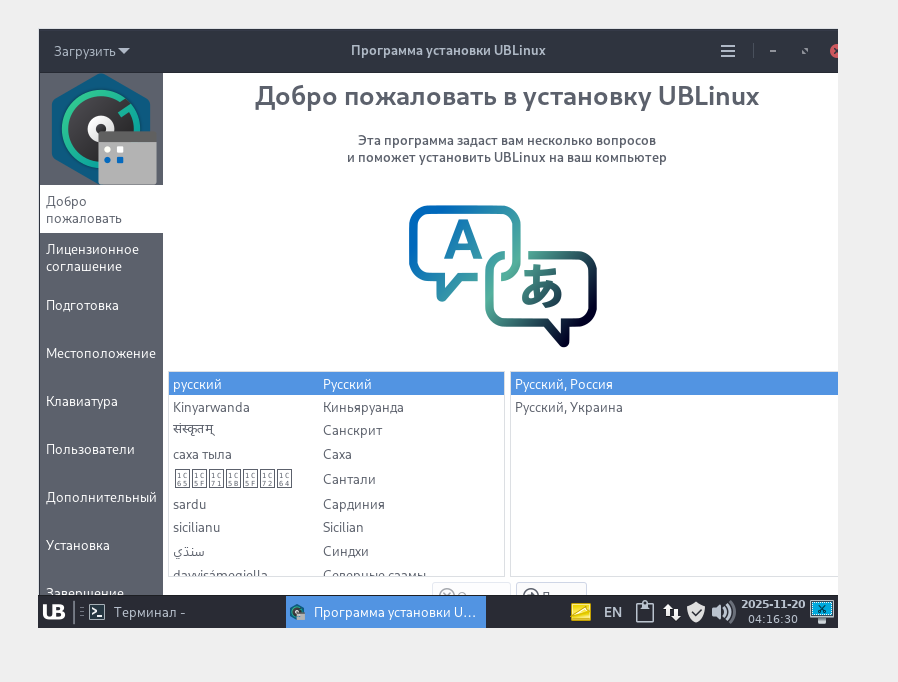Viewport: 898px width, 682px height.
Task: Go to Лицензионное соглашение step
Action: (x=101, y=258)
